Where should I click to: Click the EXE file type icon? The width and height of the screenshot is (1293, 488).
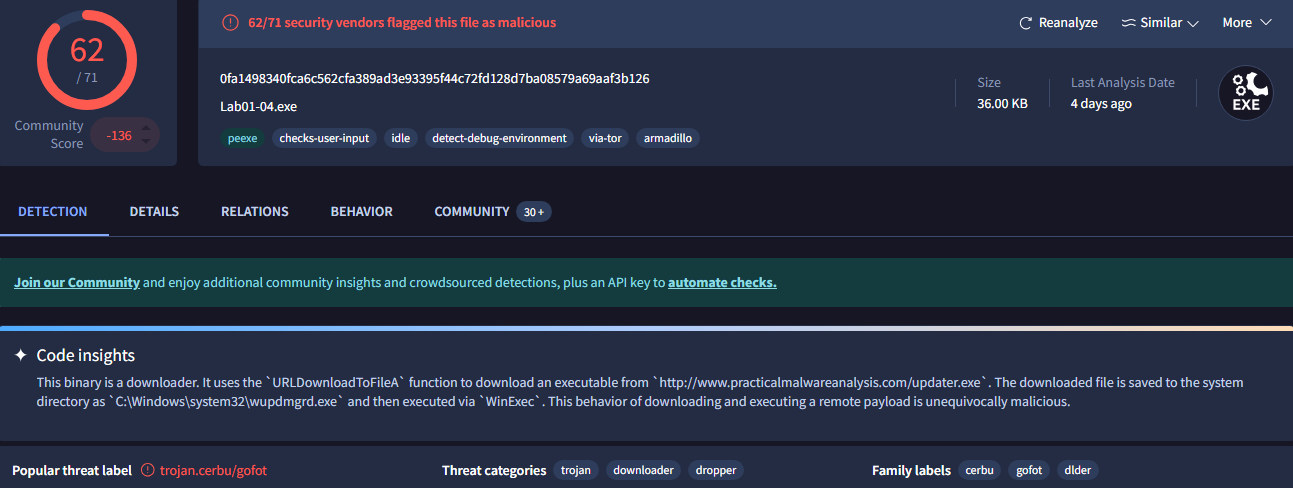pyautogui.click(x=1245, y=94)
